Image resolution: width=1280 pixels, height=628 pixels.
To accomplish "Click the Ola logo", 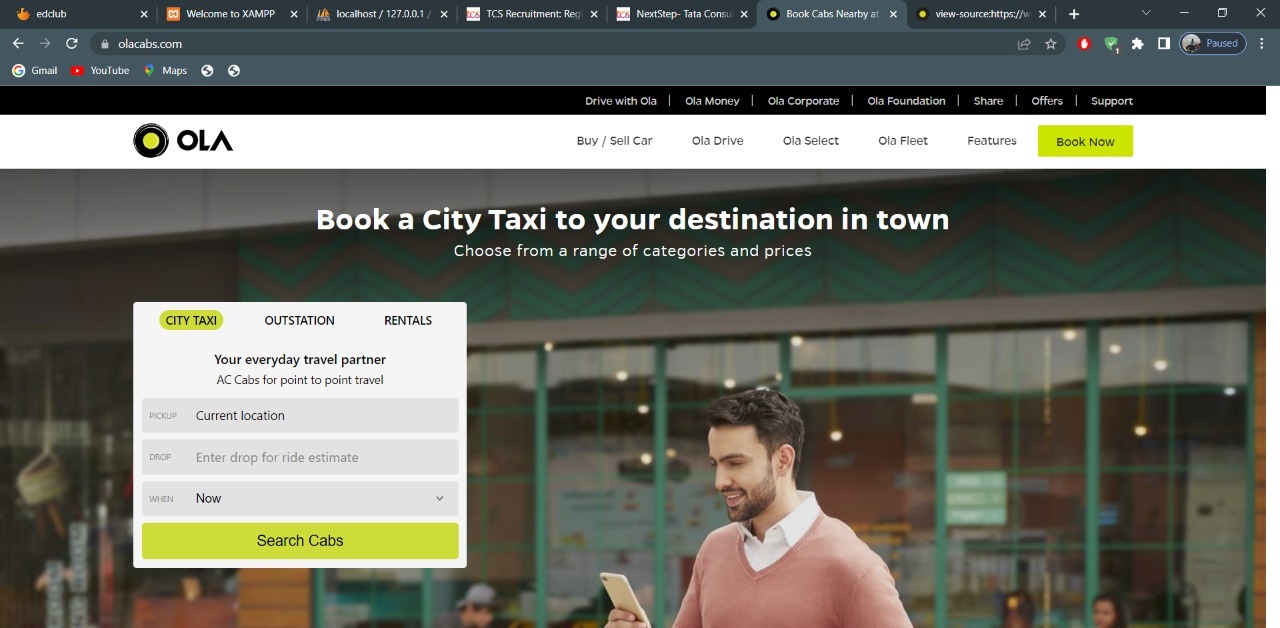I will 183,141.
